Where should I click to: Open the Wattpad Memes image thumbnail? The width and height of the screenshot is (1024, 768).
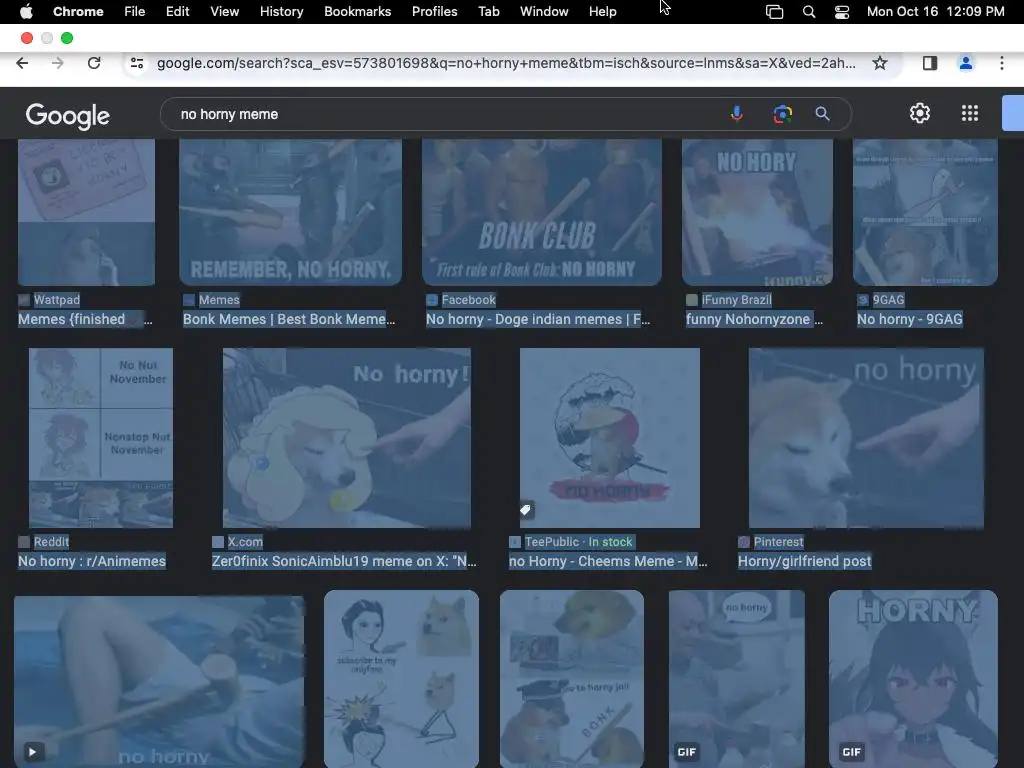pos(87,212)
